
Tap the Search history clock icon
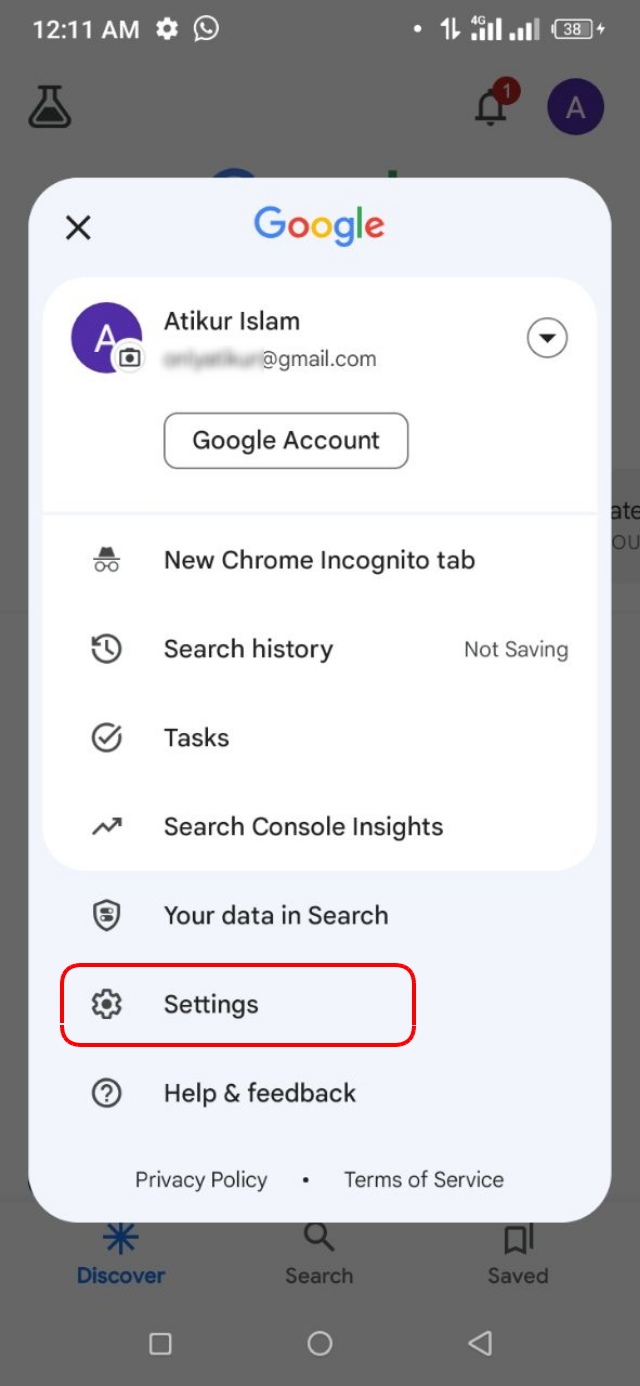(x=107, y=649)
